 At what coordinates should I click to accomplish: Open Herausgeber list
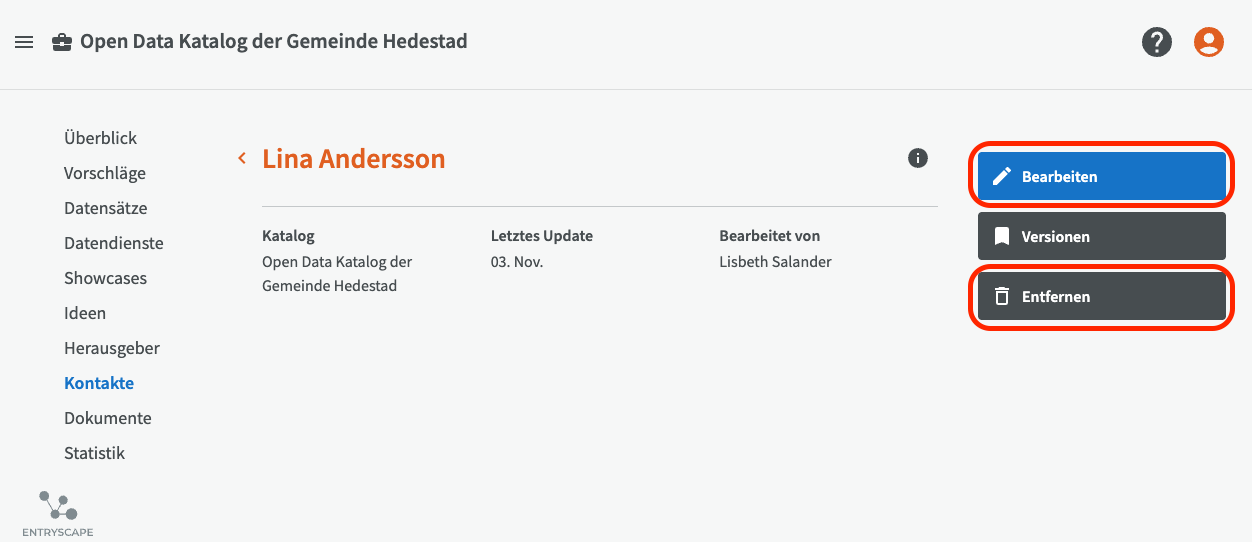click(112, 348)
